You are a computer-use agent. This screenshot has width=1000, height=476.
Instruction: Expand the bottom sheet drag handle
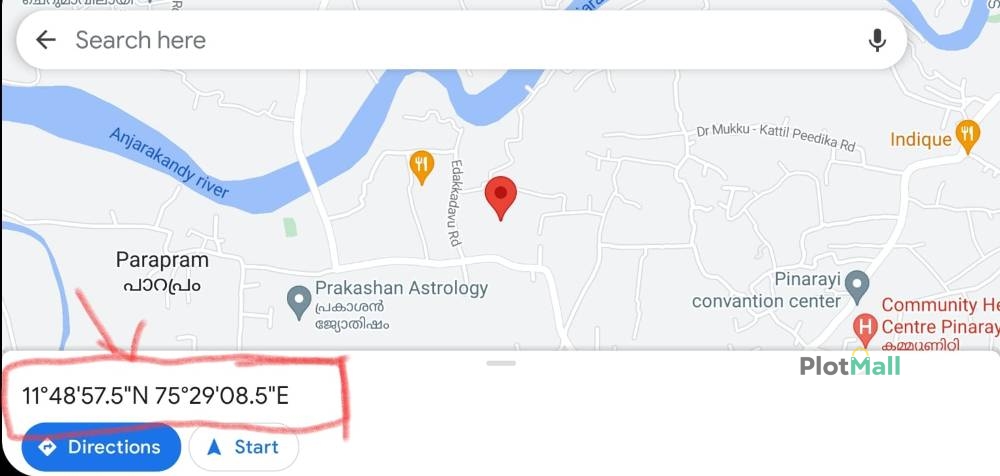(x=501, y=363)
